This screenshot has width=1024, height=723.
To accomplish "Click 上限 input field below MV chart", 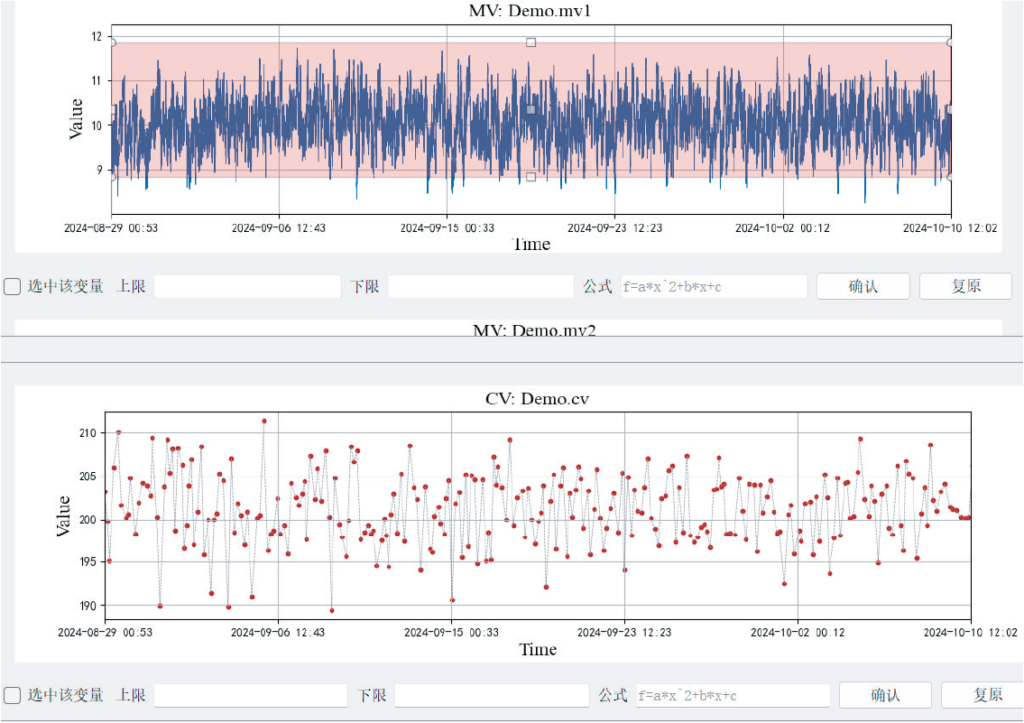I will tap(248, 287).
